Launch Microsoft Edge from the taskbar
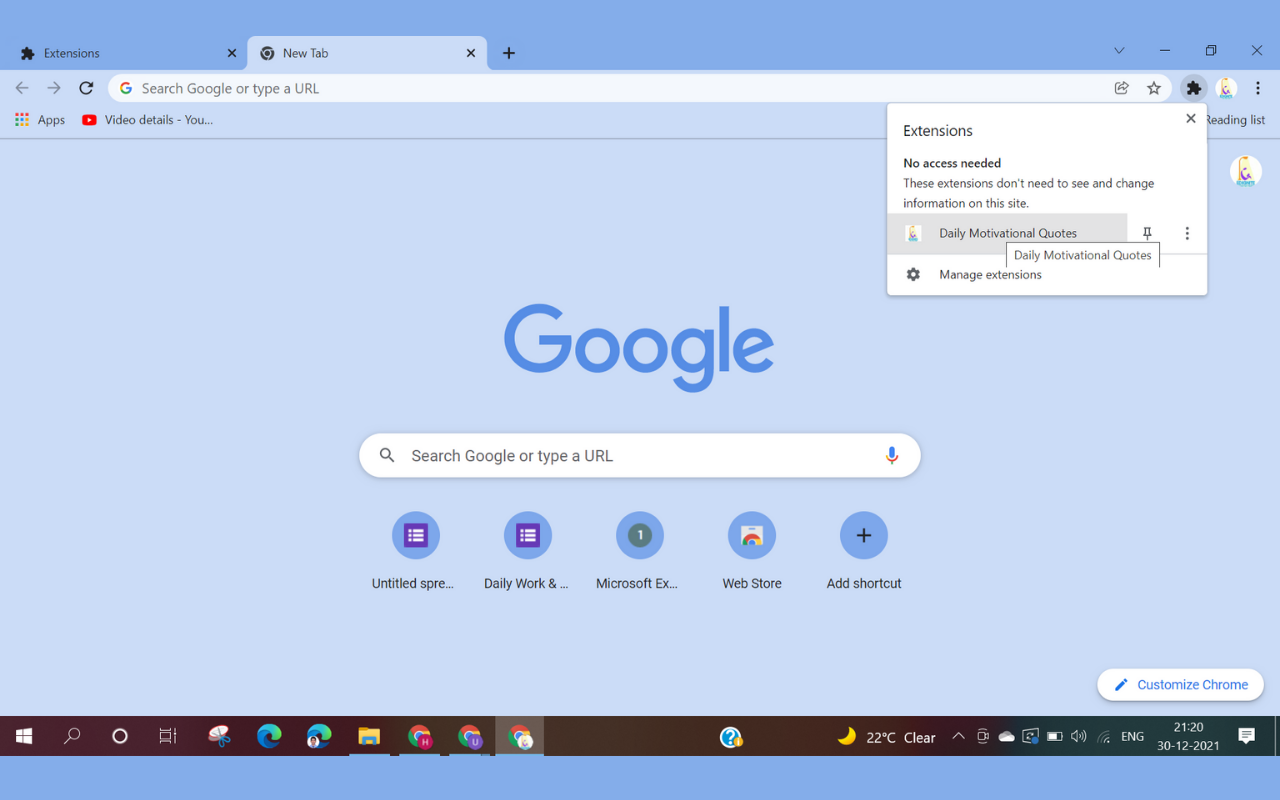The image size is (1280, 800). point(269,737)
